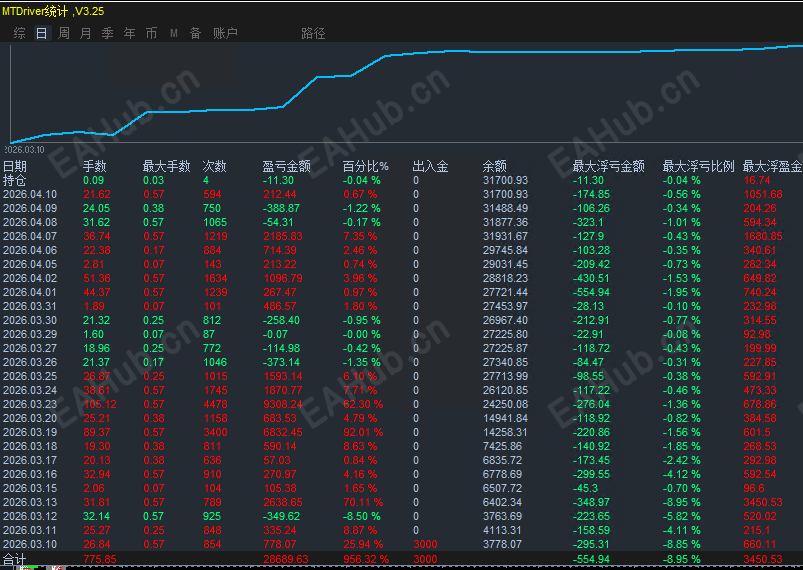Click total percentage 956.32 %

366,559
